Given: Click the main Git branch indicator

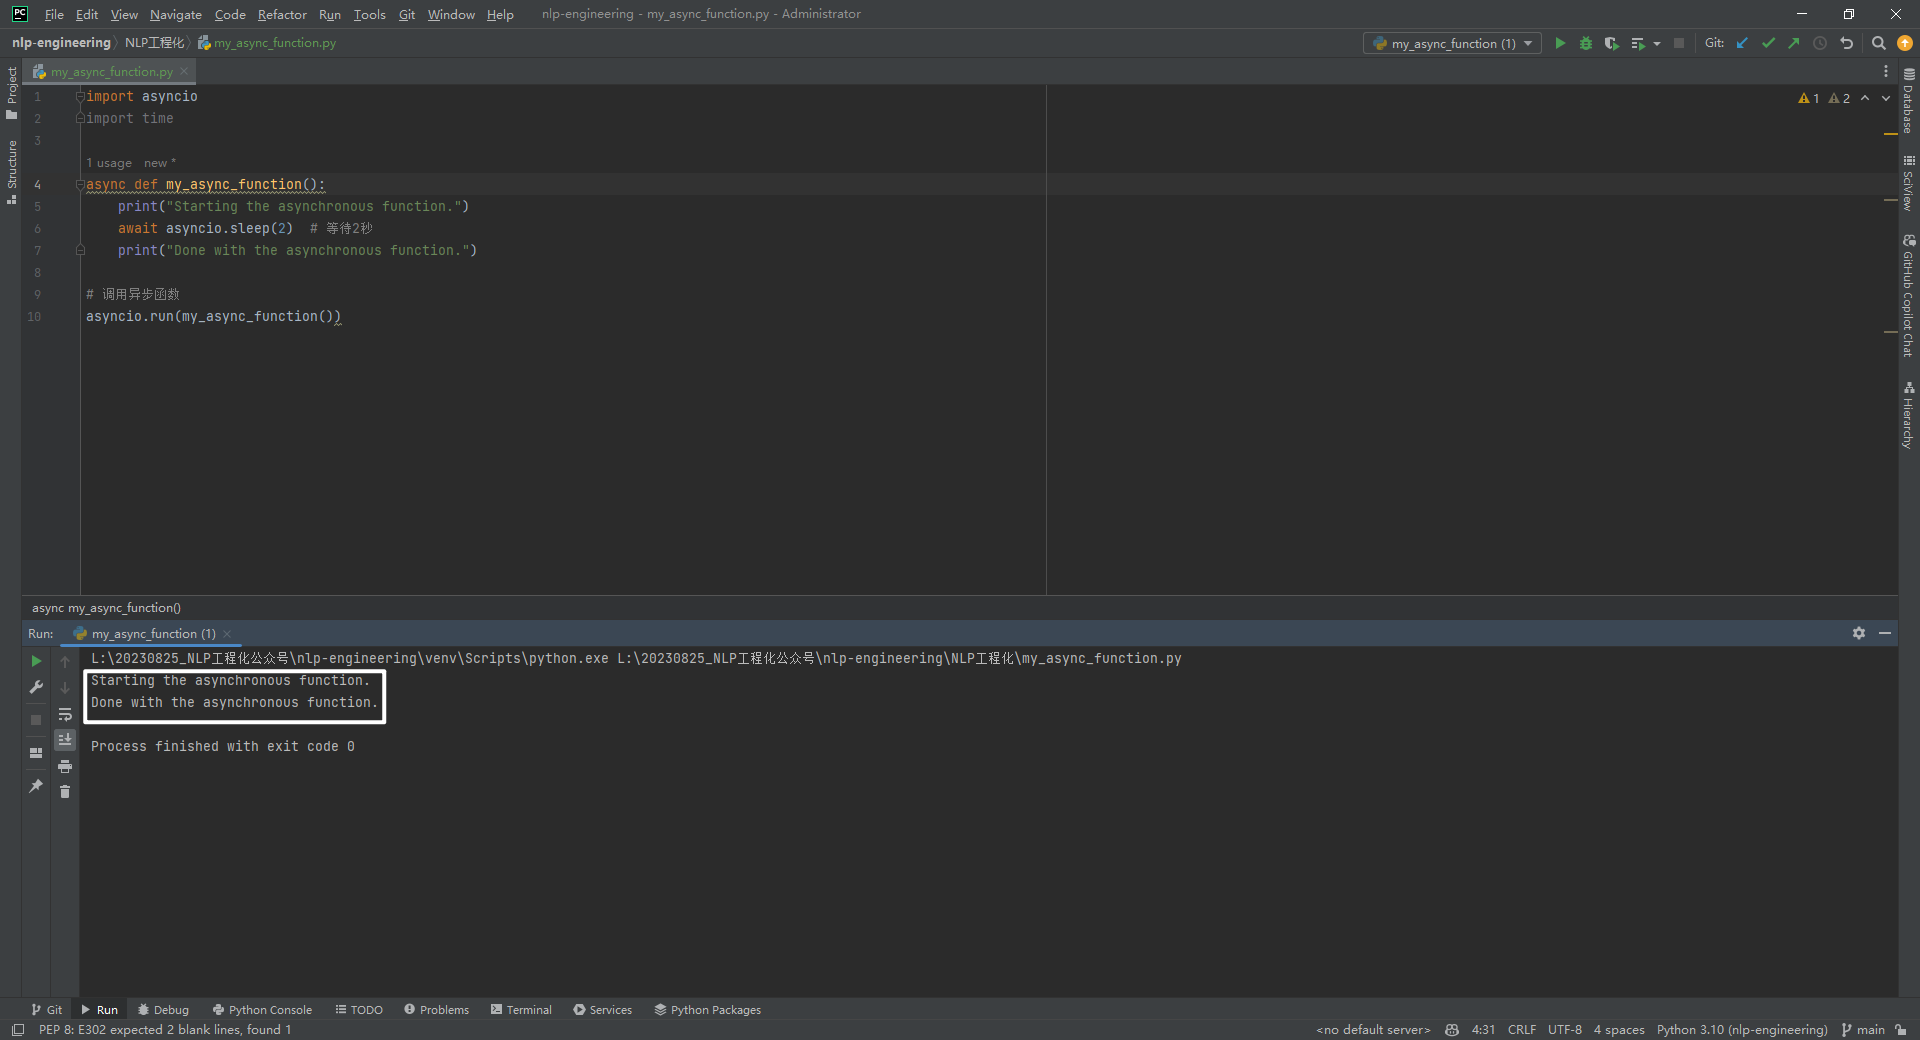Looking at the screenshot, I should 1868,1029.
